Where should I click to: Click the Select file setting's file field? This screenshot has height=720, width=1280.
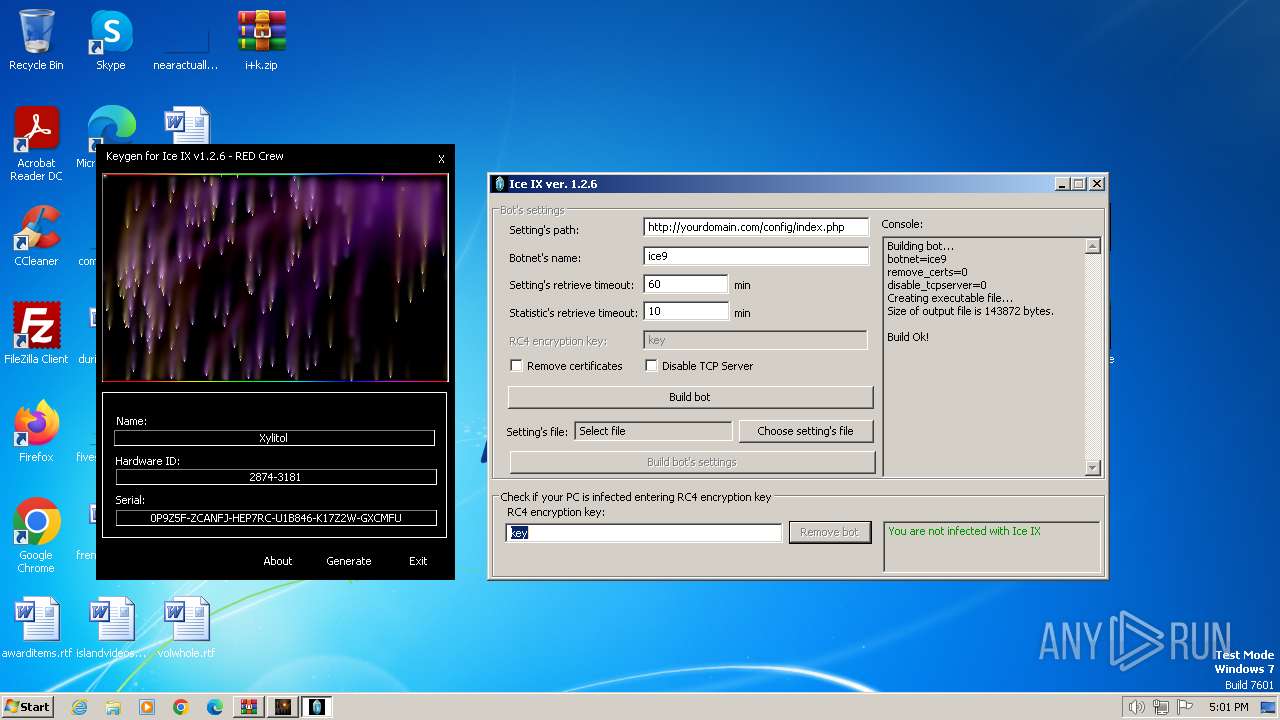coord(653,431)
